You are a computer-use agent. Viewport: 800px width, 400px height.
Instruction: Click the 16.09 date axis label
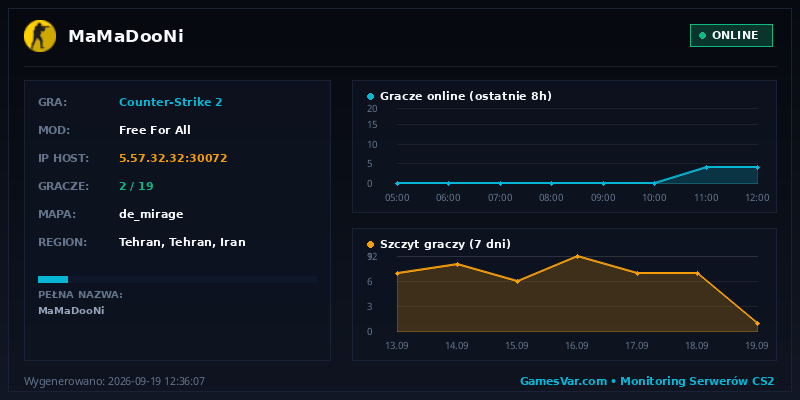point(577,345)
